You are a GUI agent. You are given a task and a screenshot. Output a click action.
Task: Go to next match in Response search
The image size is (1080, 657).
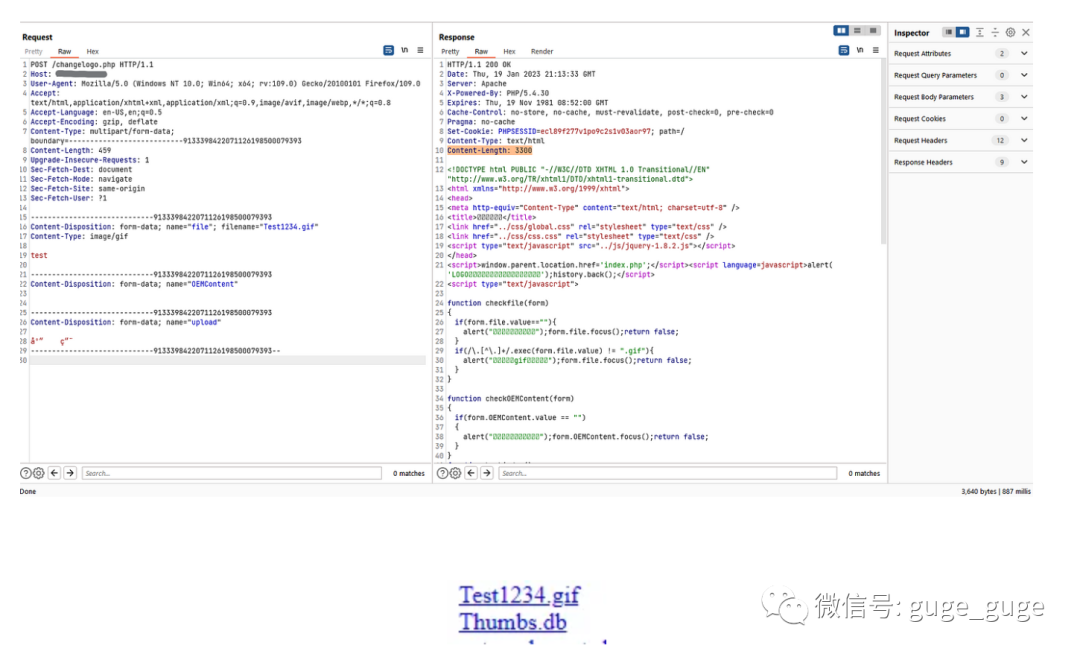(486, 473)
